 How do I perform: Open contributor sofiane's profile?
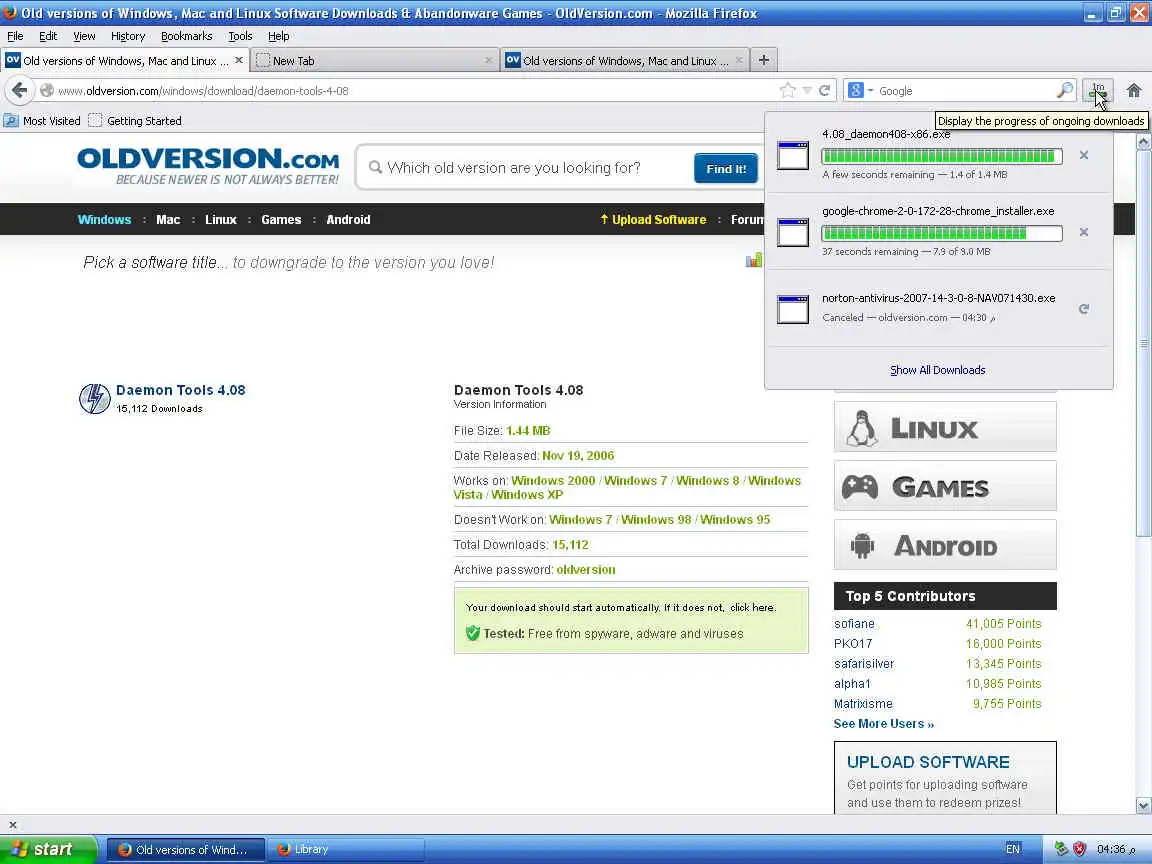pyautogui.click(x=854, y=624)
